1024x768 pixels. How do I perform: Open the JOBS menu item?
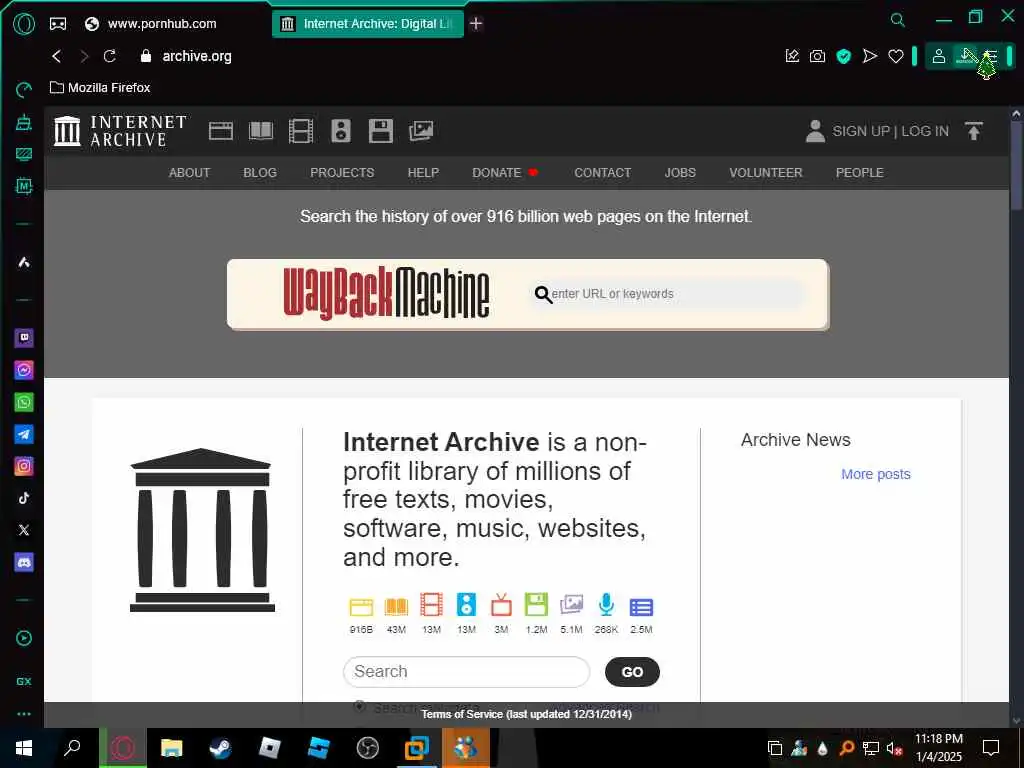click(x=680, y=173)
